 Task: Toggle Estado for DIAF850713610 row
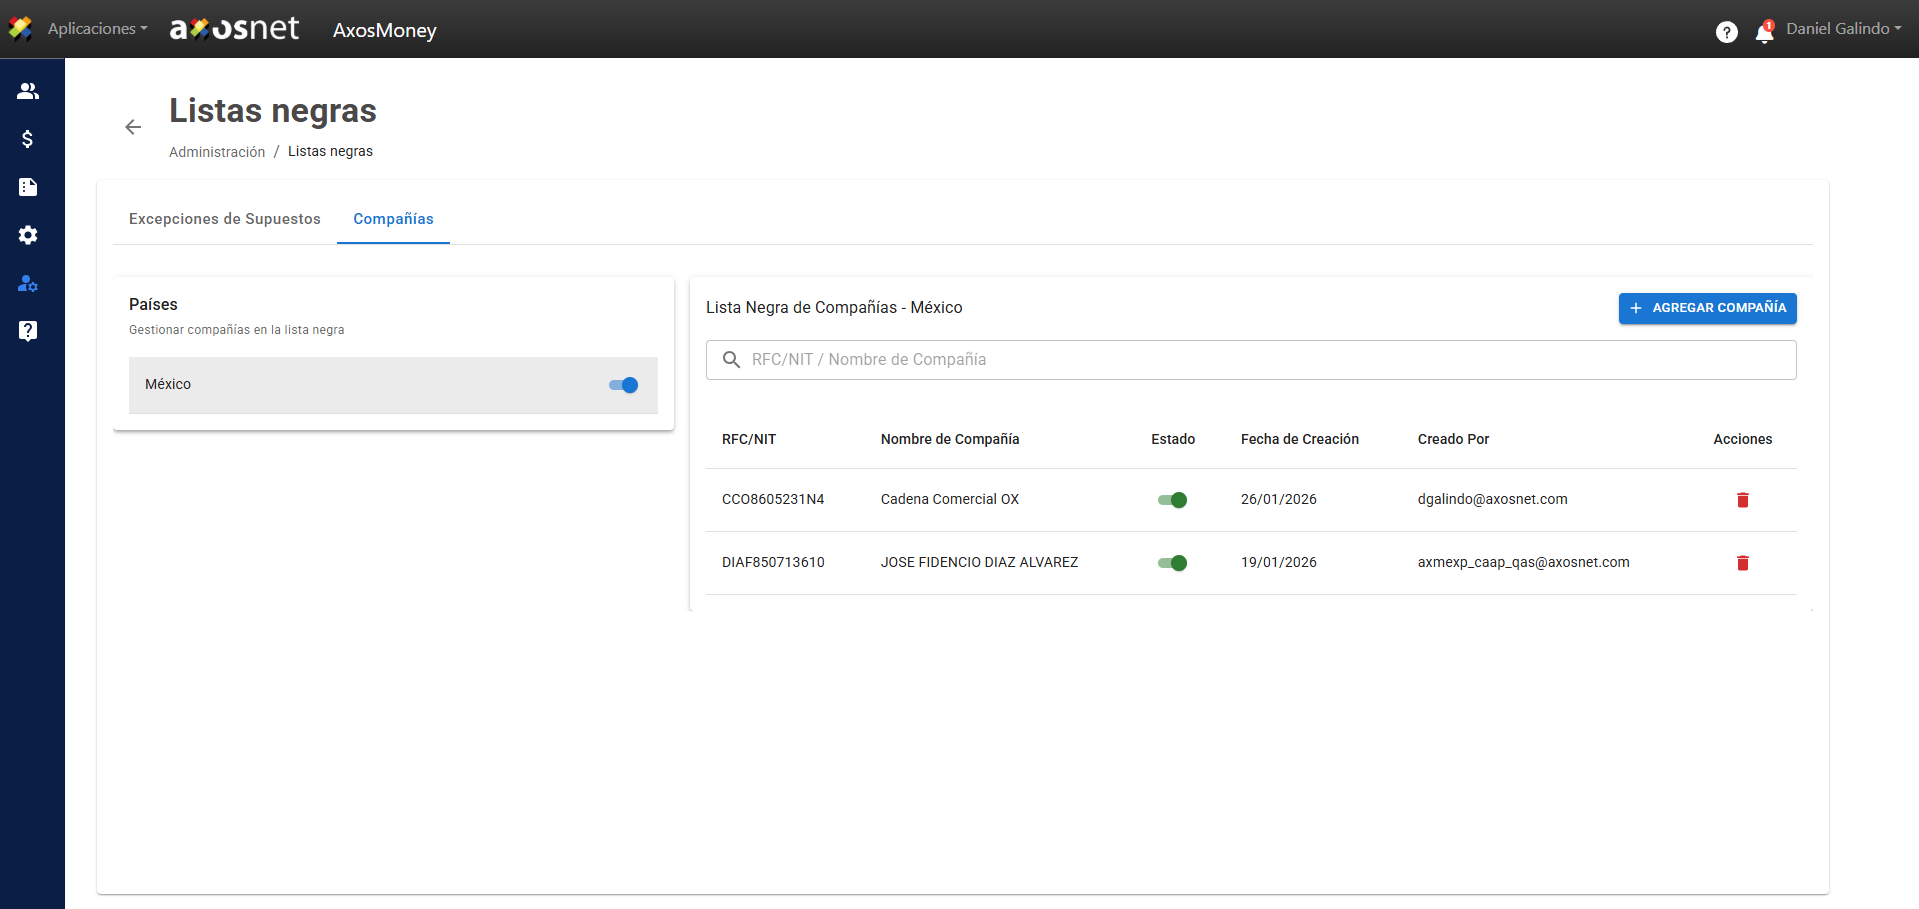(x=1172, y=563)
